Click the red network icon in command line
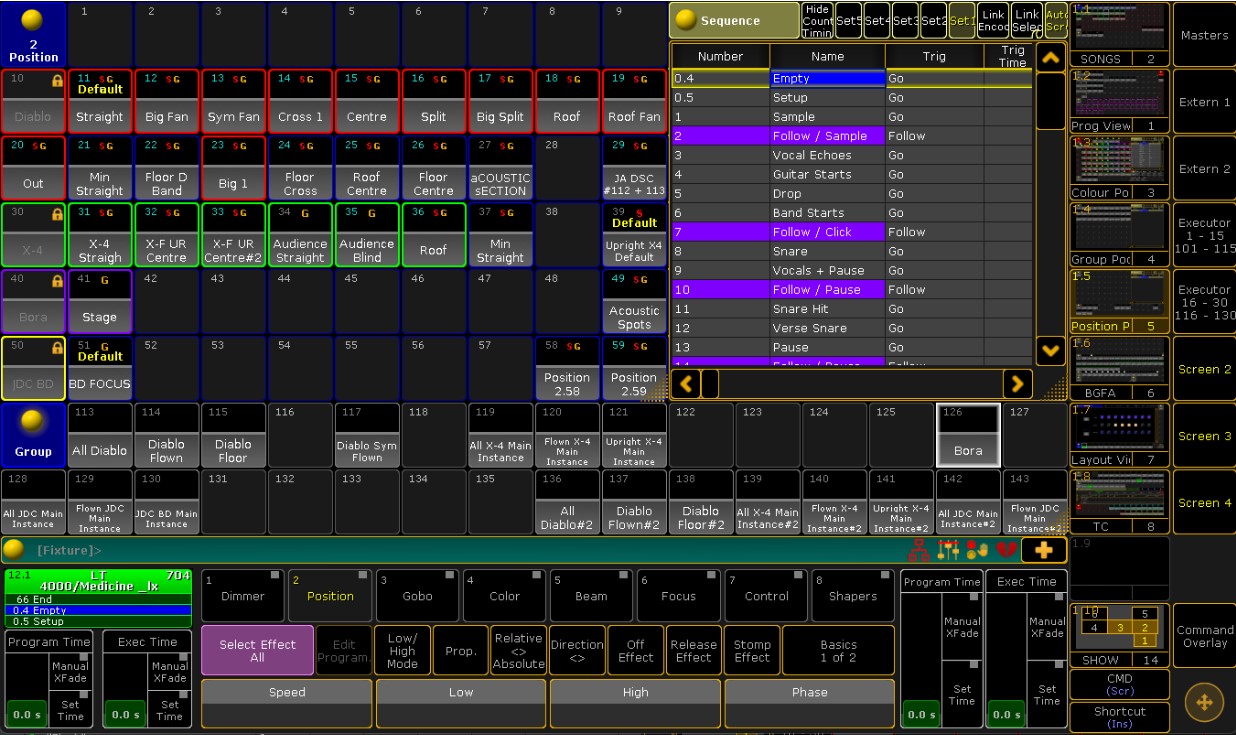1236x735 pixels. pyautogui.click(x=921, y=550)
